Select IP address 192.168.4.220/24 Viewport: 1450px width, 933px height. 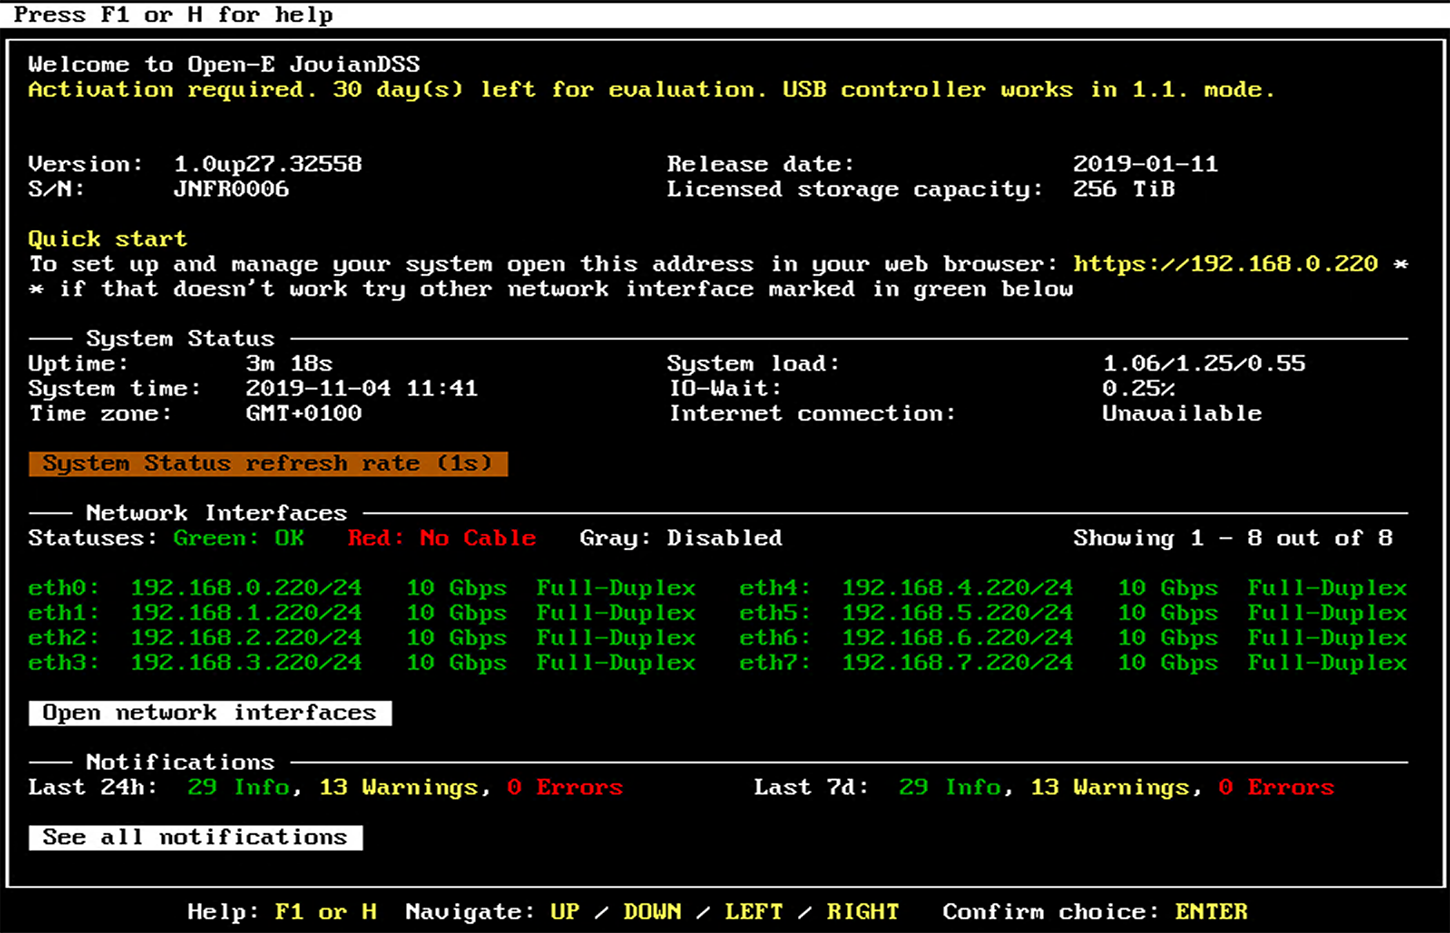click(957, 588)
